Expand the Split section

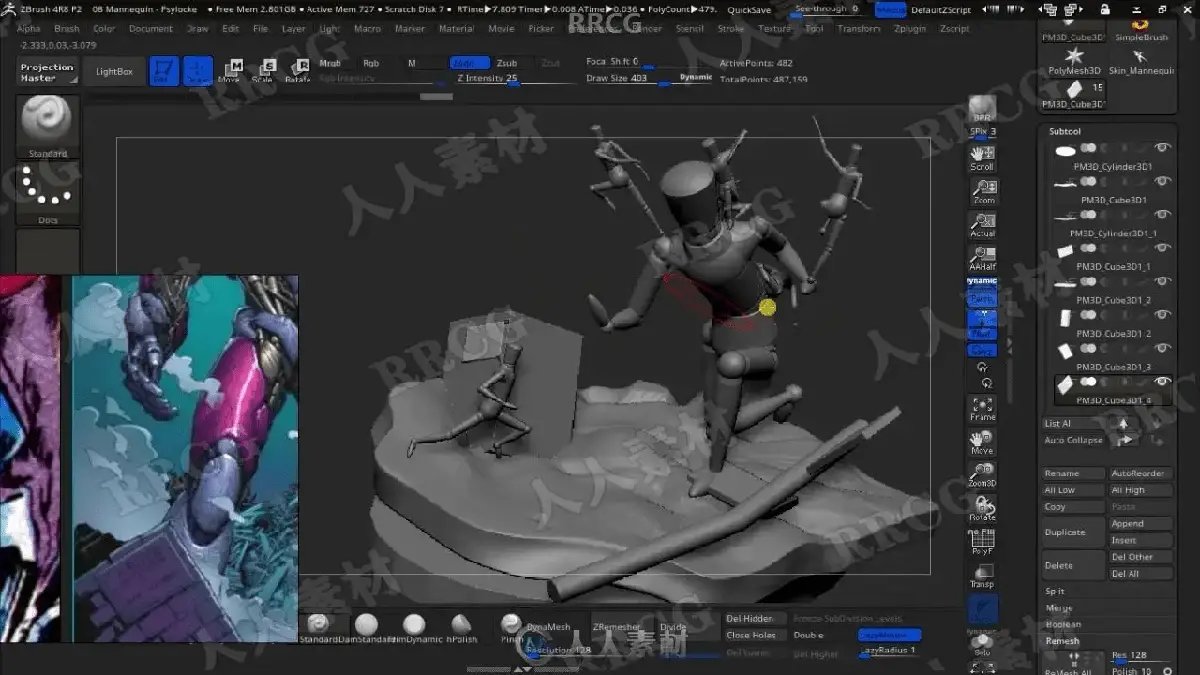coord(1055,591)
